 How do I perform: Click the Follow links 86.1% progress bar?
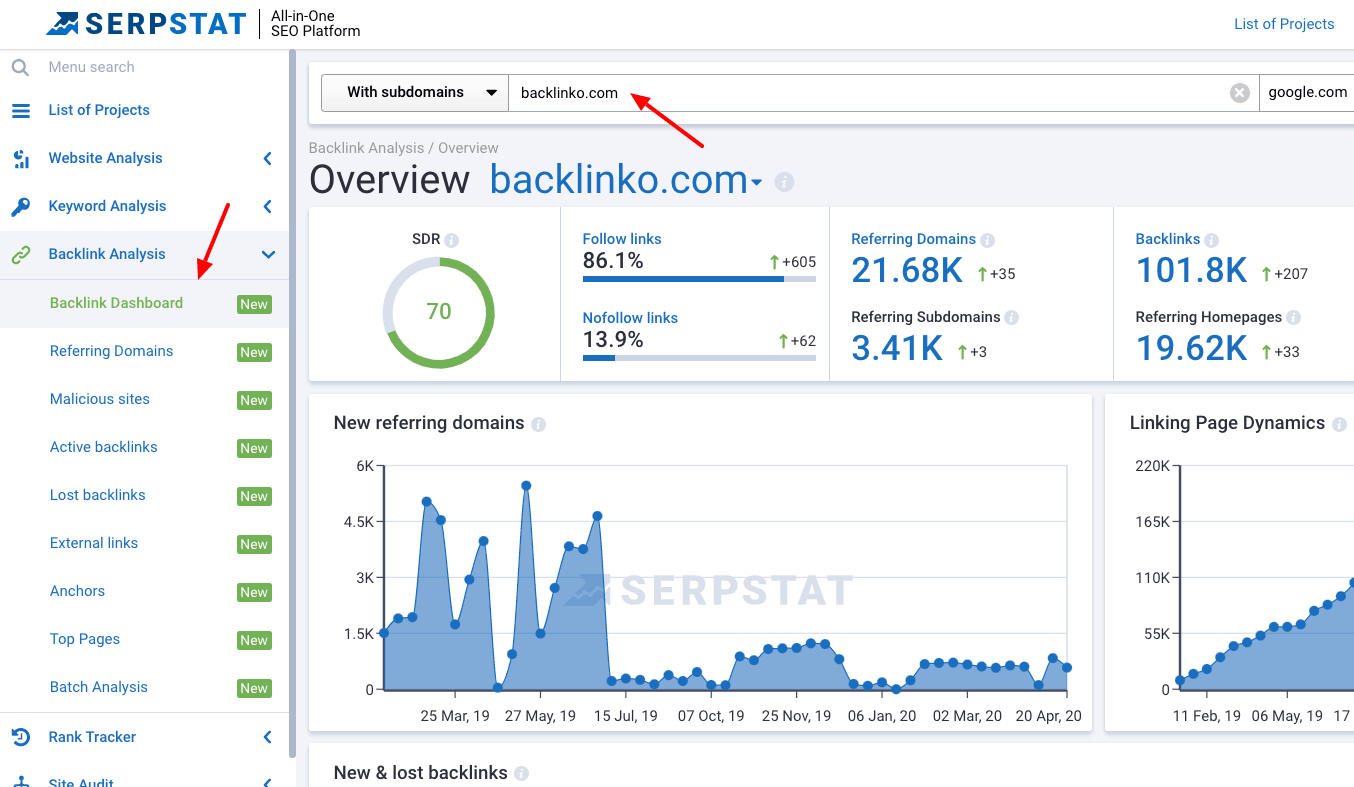click(x=699, y=279)
